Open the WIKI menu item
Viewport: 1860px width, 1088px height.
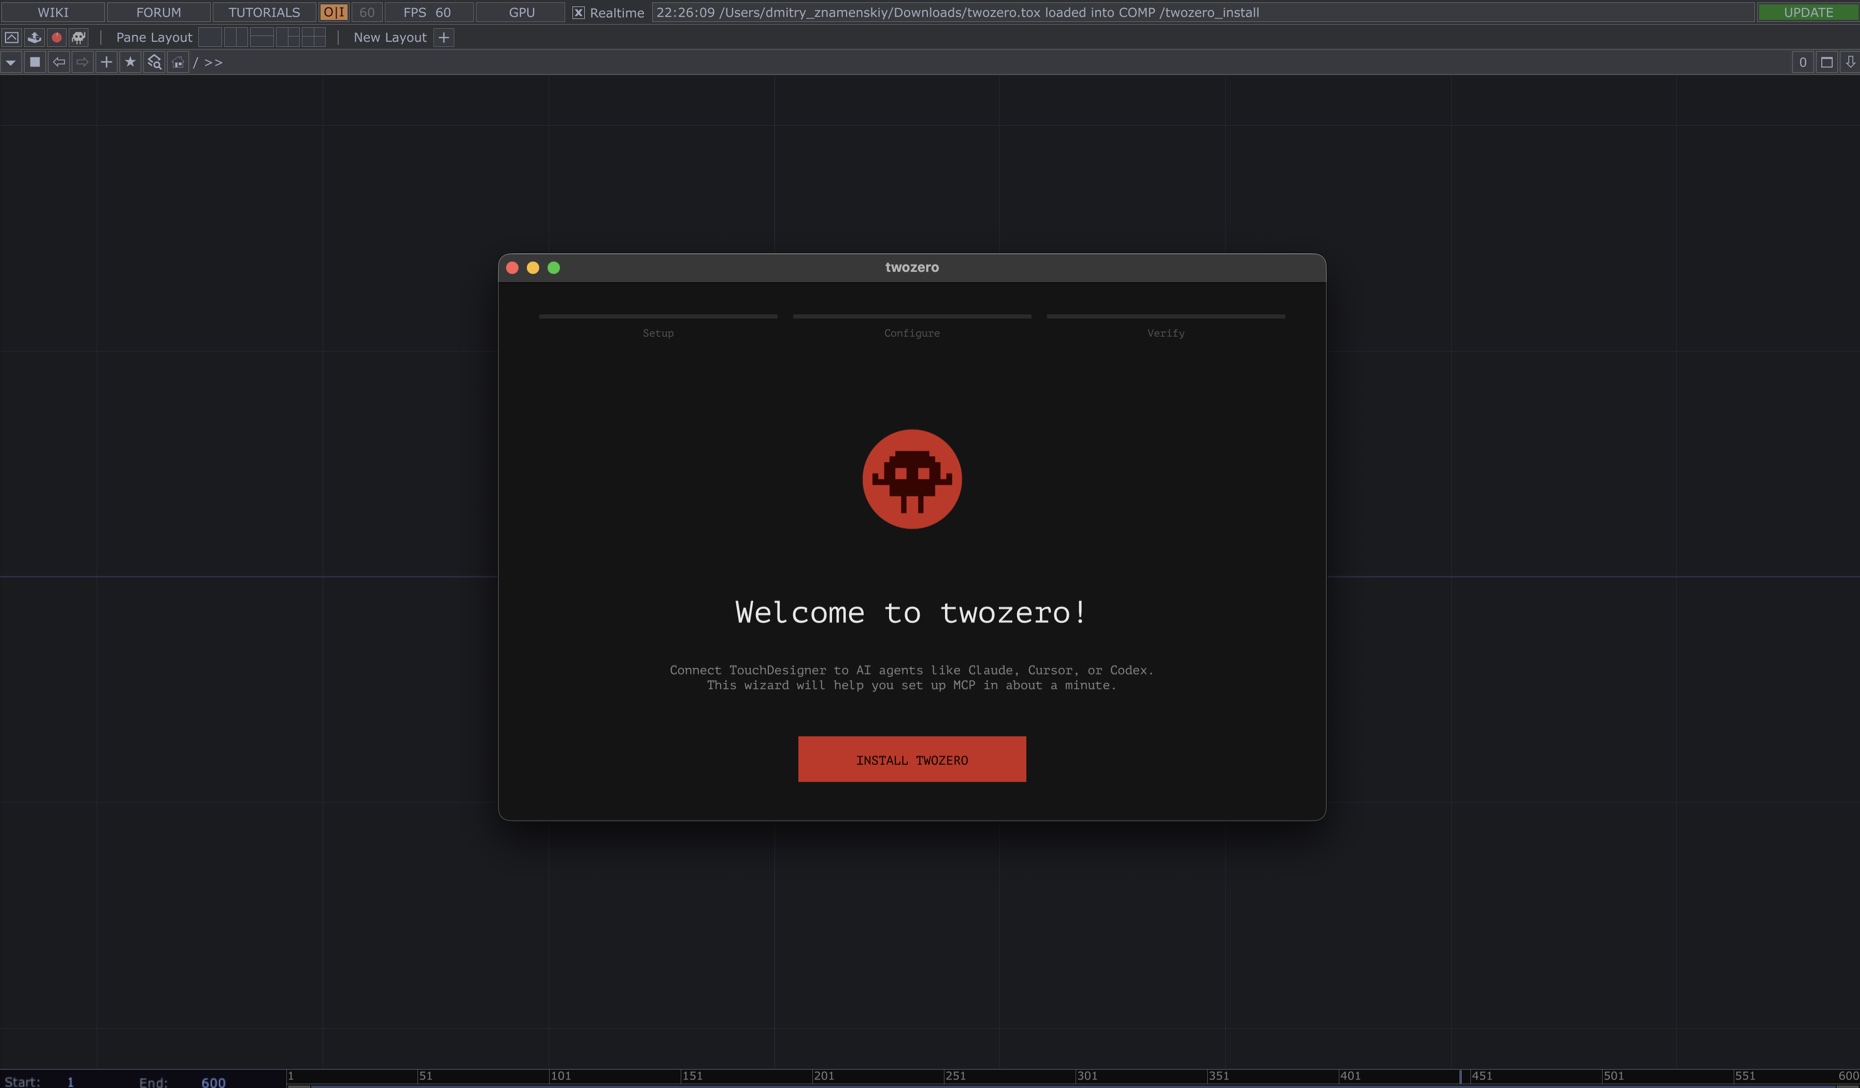tap(53, 12)
